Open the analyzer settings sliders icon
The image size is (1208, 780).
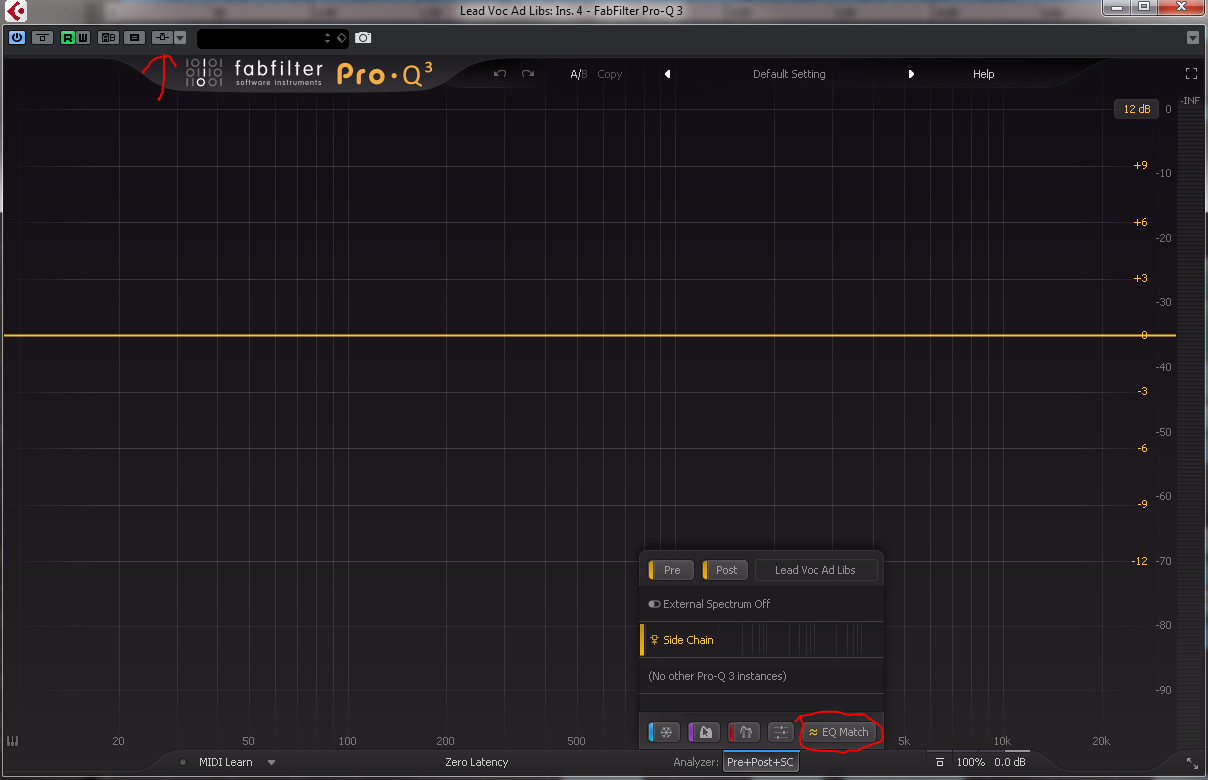[x=781, y=732]
